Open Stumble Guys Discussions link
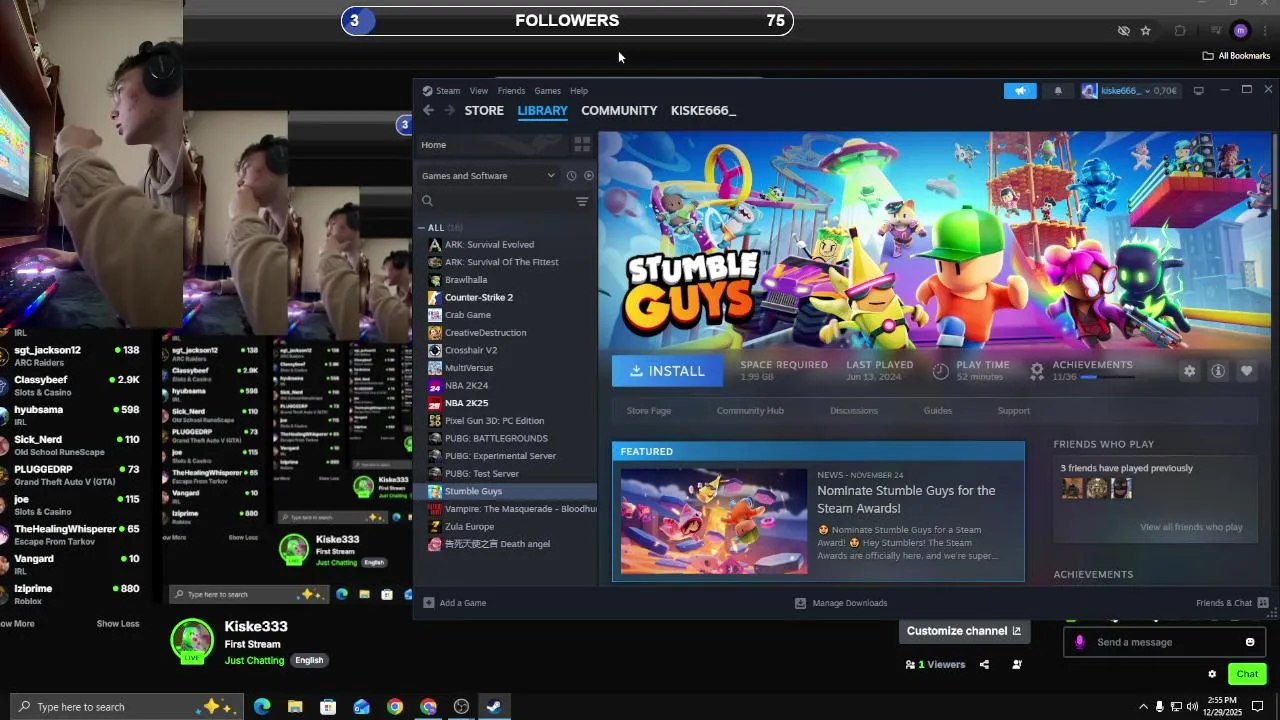Image resolution: width=1280 pixels, height=720 pixels. 854,411
